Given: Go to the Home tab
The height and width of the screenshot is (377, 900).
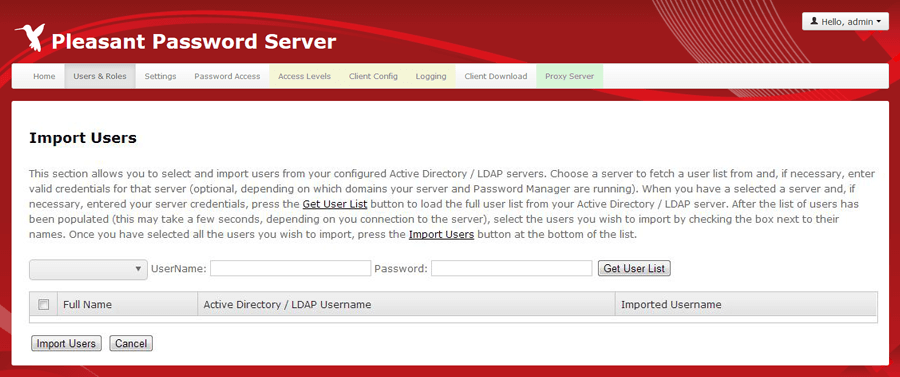Looking at the screenshot, I should [44, 76].
